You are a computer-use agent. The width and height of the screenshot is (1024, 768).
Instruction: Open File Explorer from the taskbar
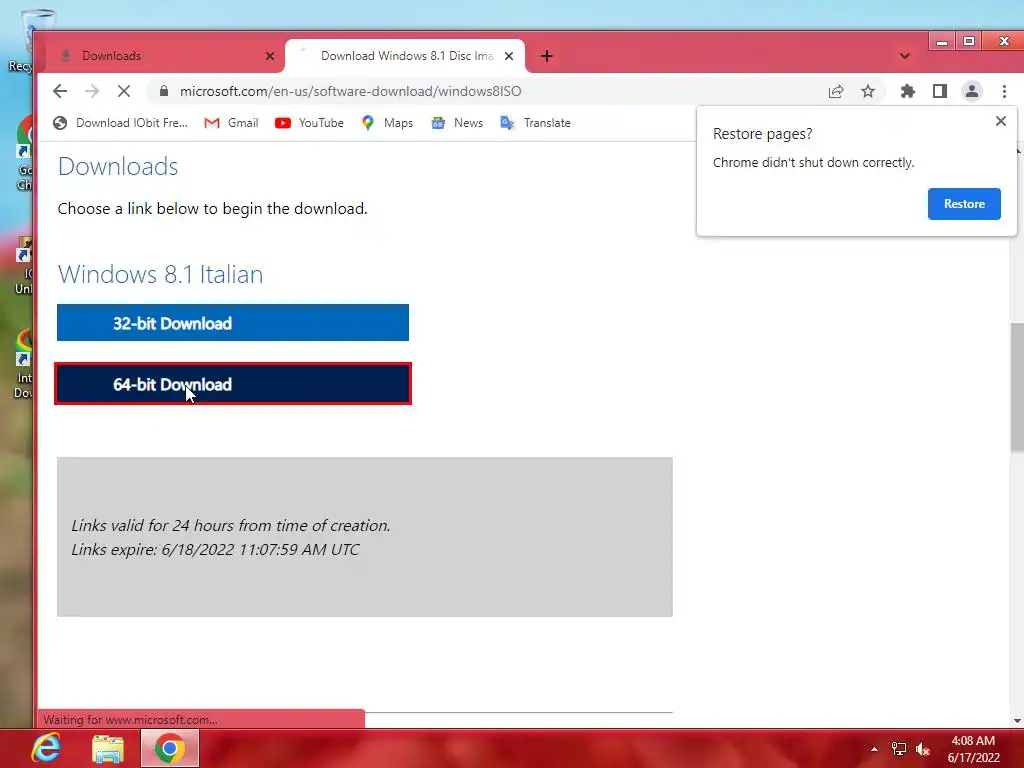point(108,748)
